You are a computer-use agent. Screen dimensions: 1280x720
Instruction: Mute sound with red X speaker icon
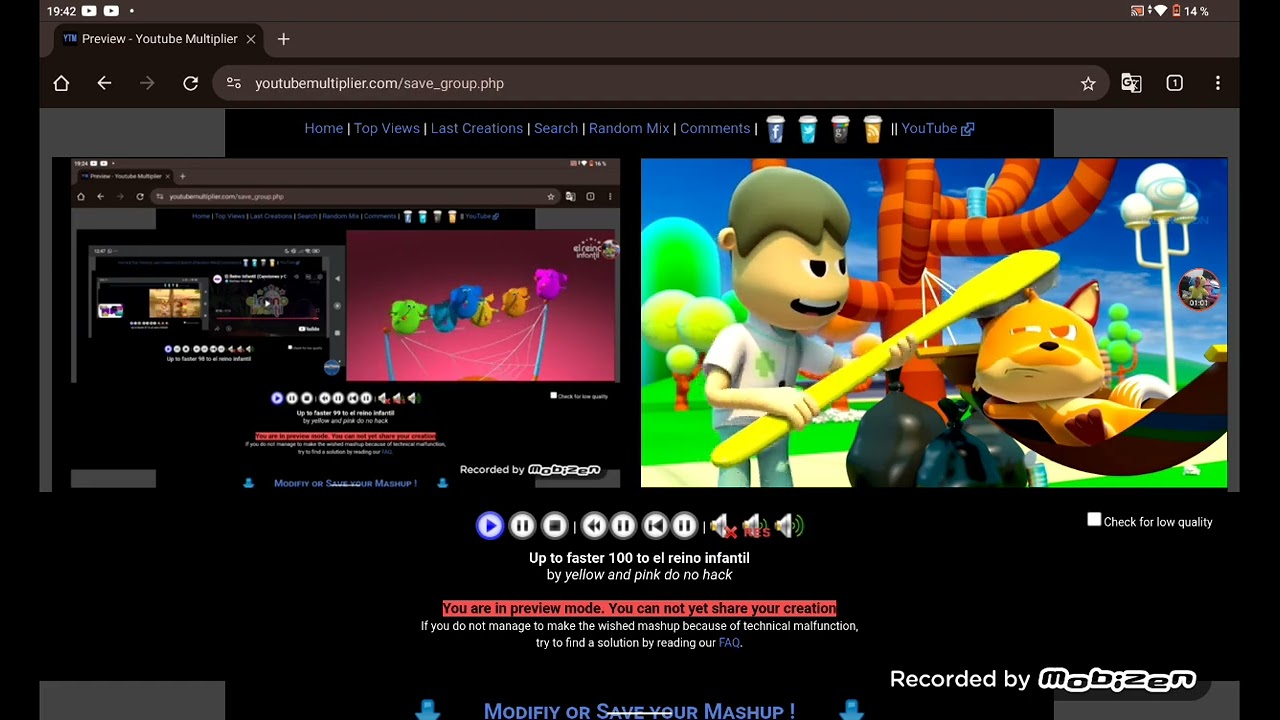point(723,525)
